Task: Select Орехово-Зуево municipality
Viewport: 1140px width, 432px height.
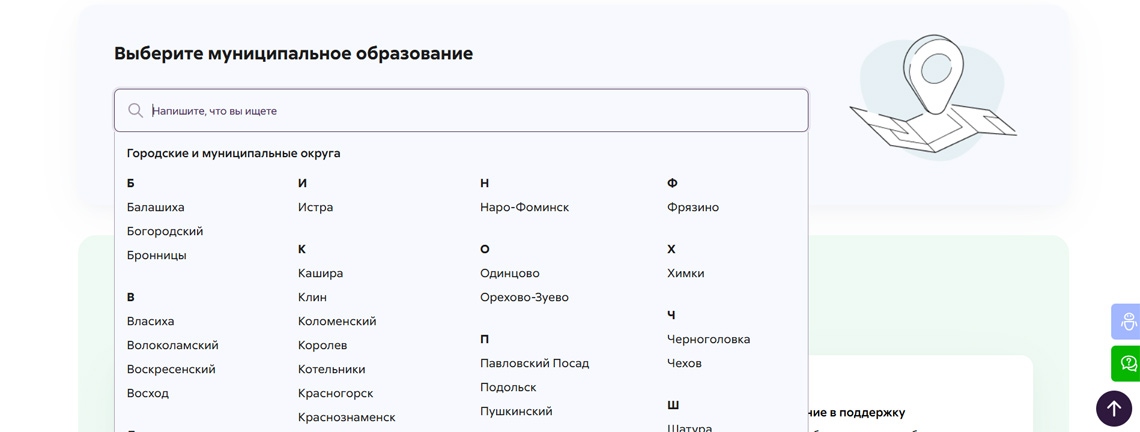Action: (x=524, y=297)
